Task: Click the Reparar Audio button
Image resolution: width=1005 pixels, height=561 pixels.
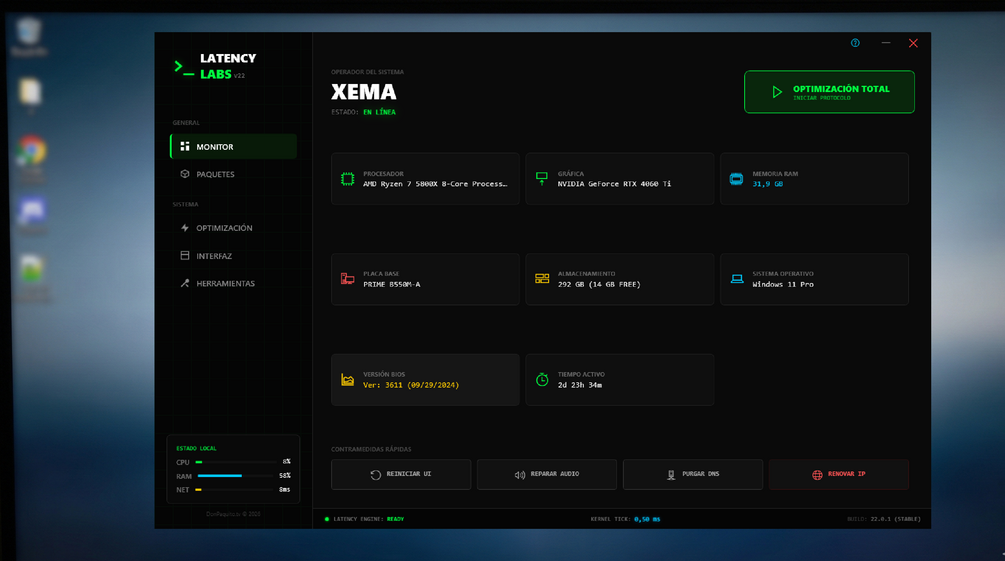Action: pos(547,474)
